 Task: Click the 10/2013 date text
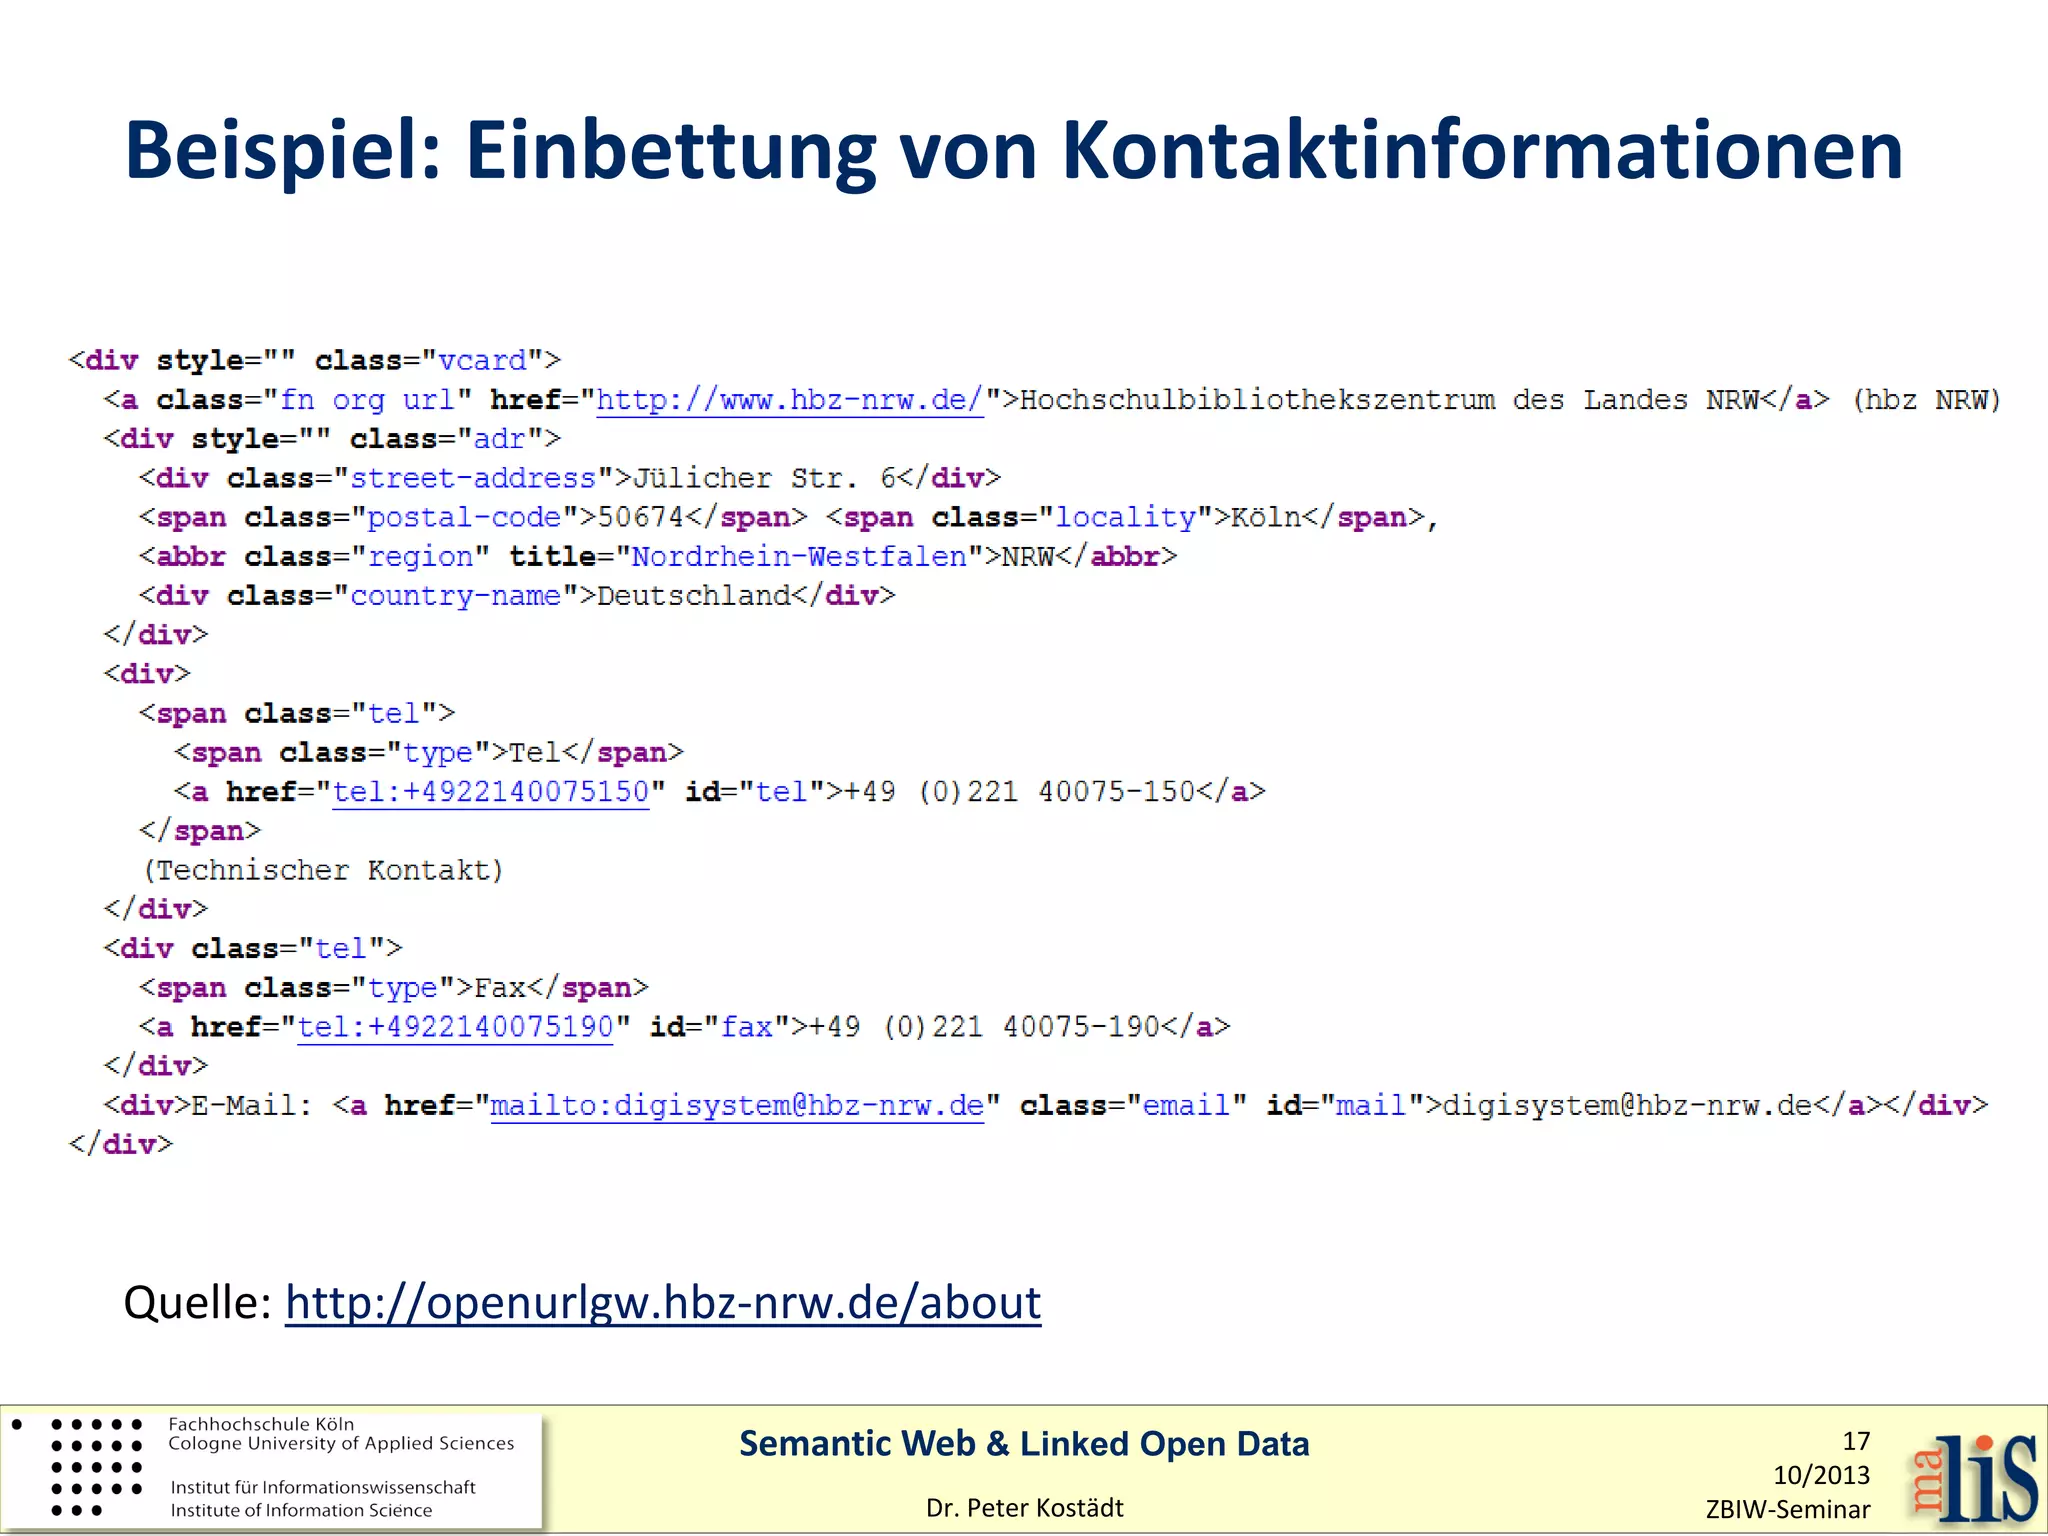1821,1475
